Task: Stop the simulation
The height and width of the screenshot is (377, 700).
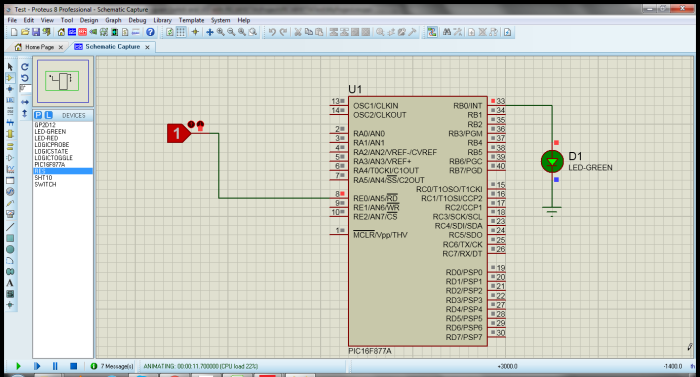Action: [74, 366]
